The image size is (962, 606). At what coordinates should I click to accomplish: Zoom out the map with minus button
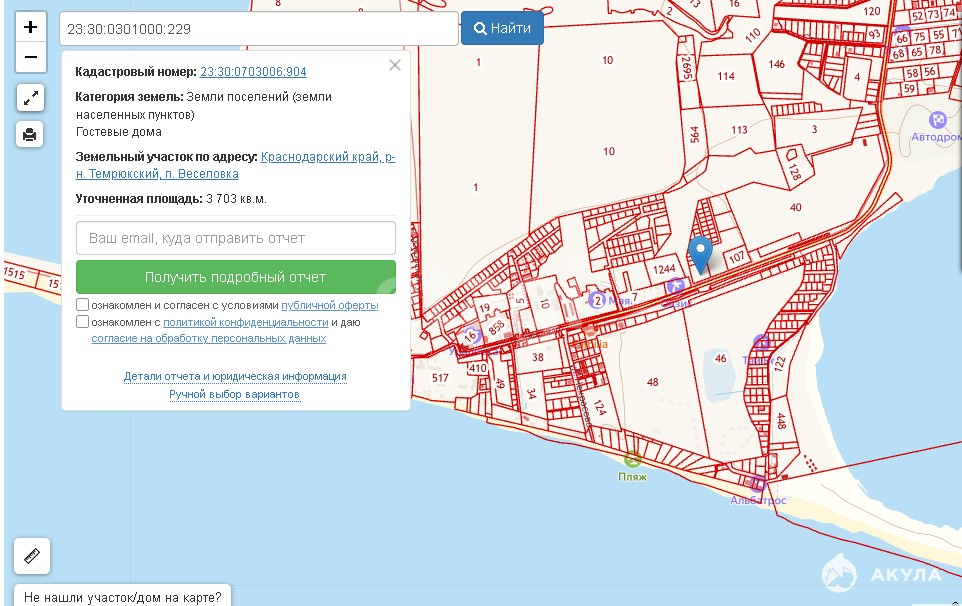[x=31, y=57]
